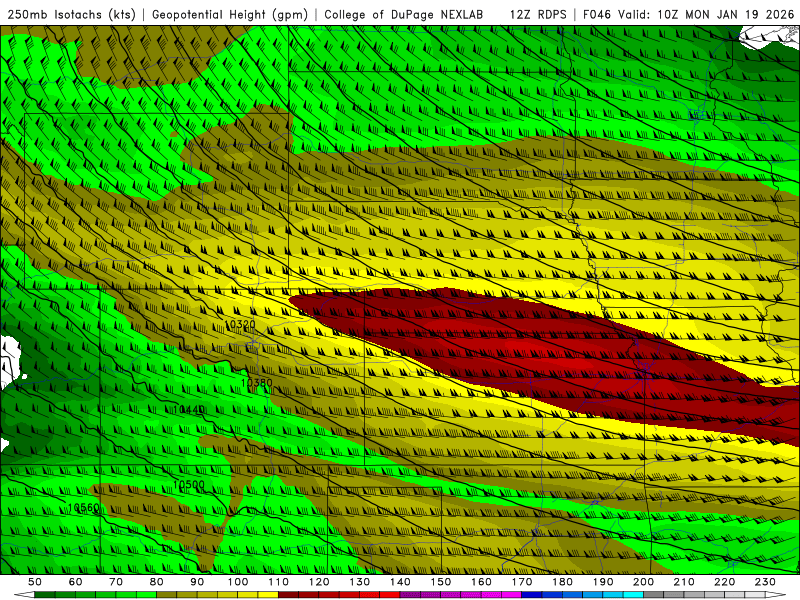Click the 230 value on the color scale
Image resolution: width=800 pixels, height=600 pixels.
click(766, 582)
